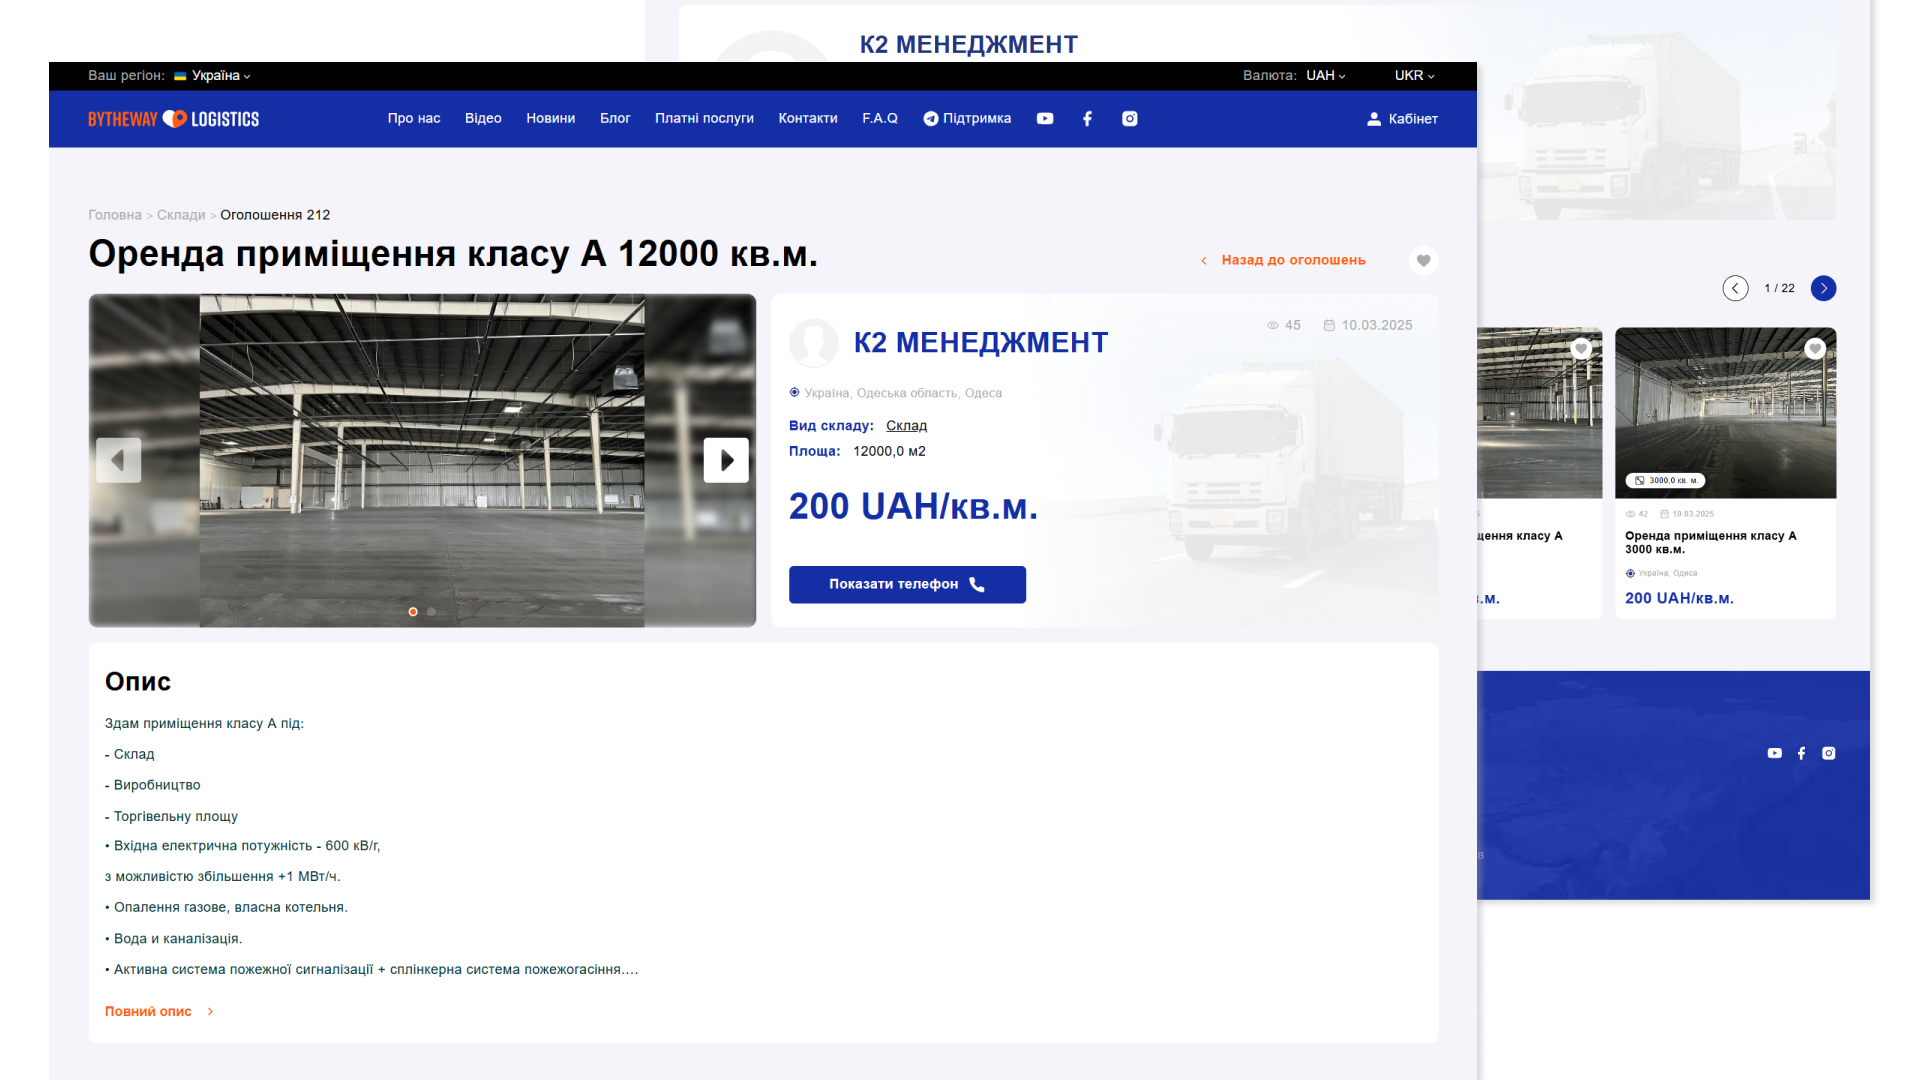
Task: Click Площа value 12000,0 м2
Action: click(x=889, y=452)
